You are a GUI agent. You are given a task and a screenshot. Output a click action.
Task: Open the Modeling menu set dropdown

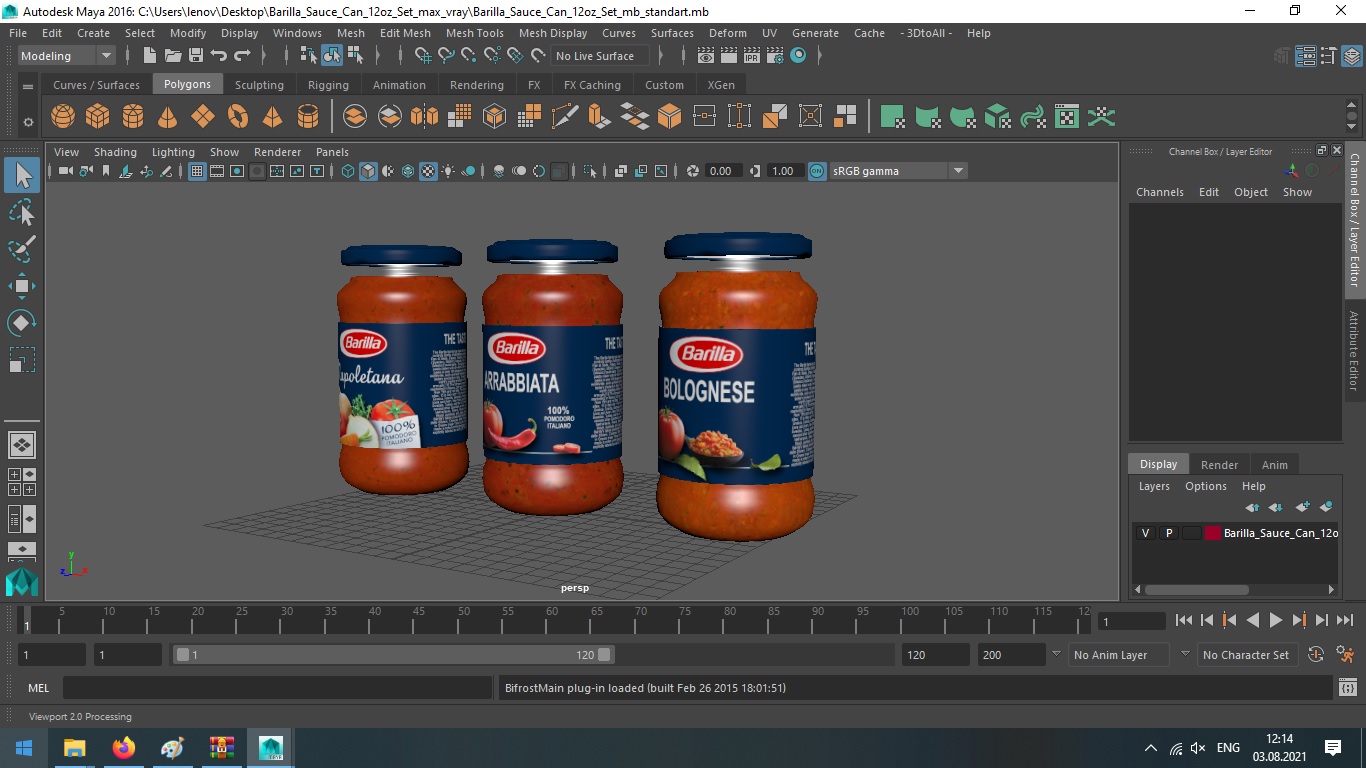pyautogui.click(x=67, y=56)
